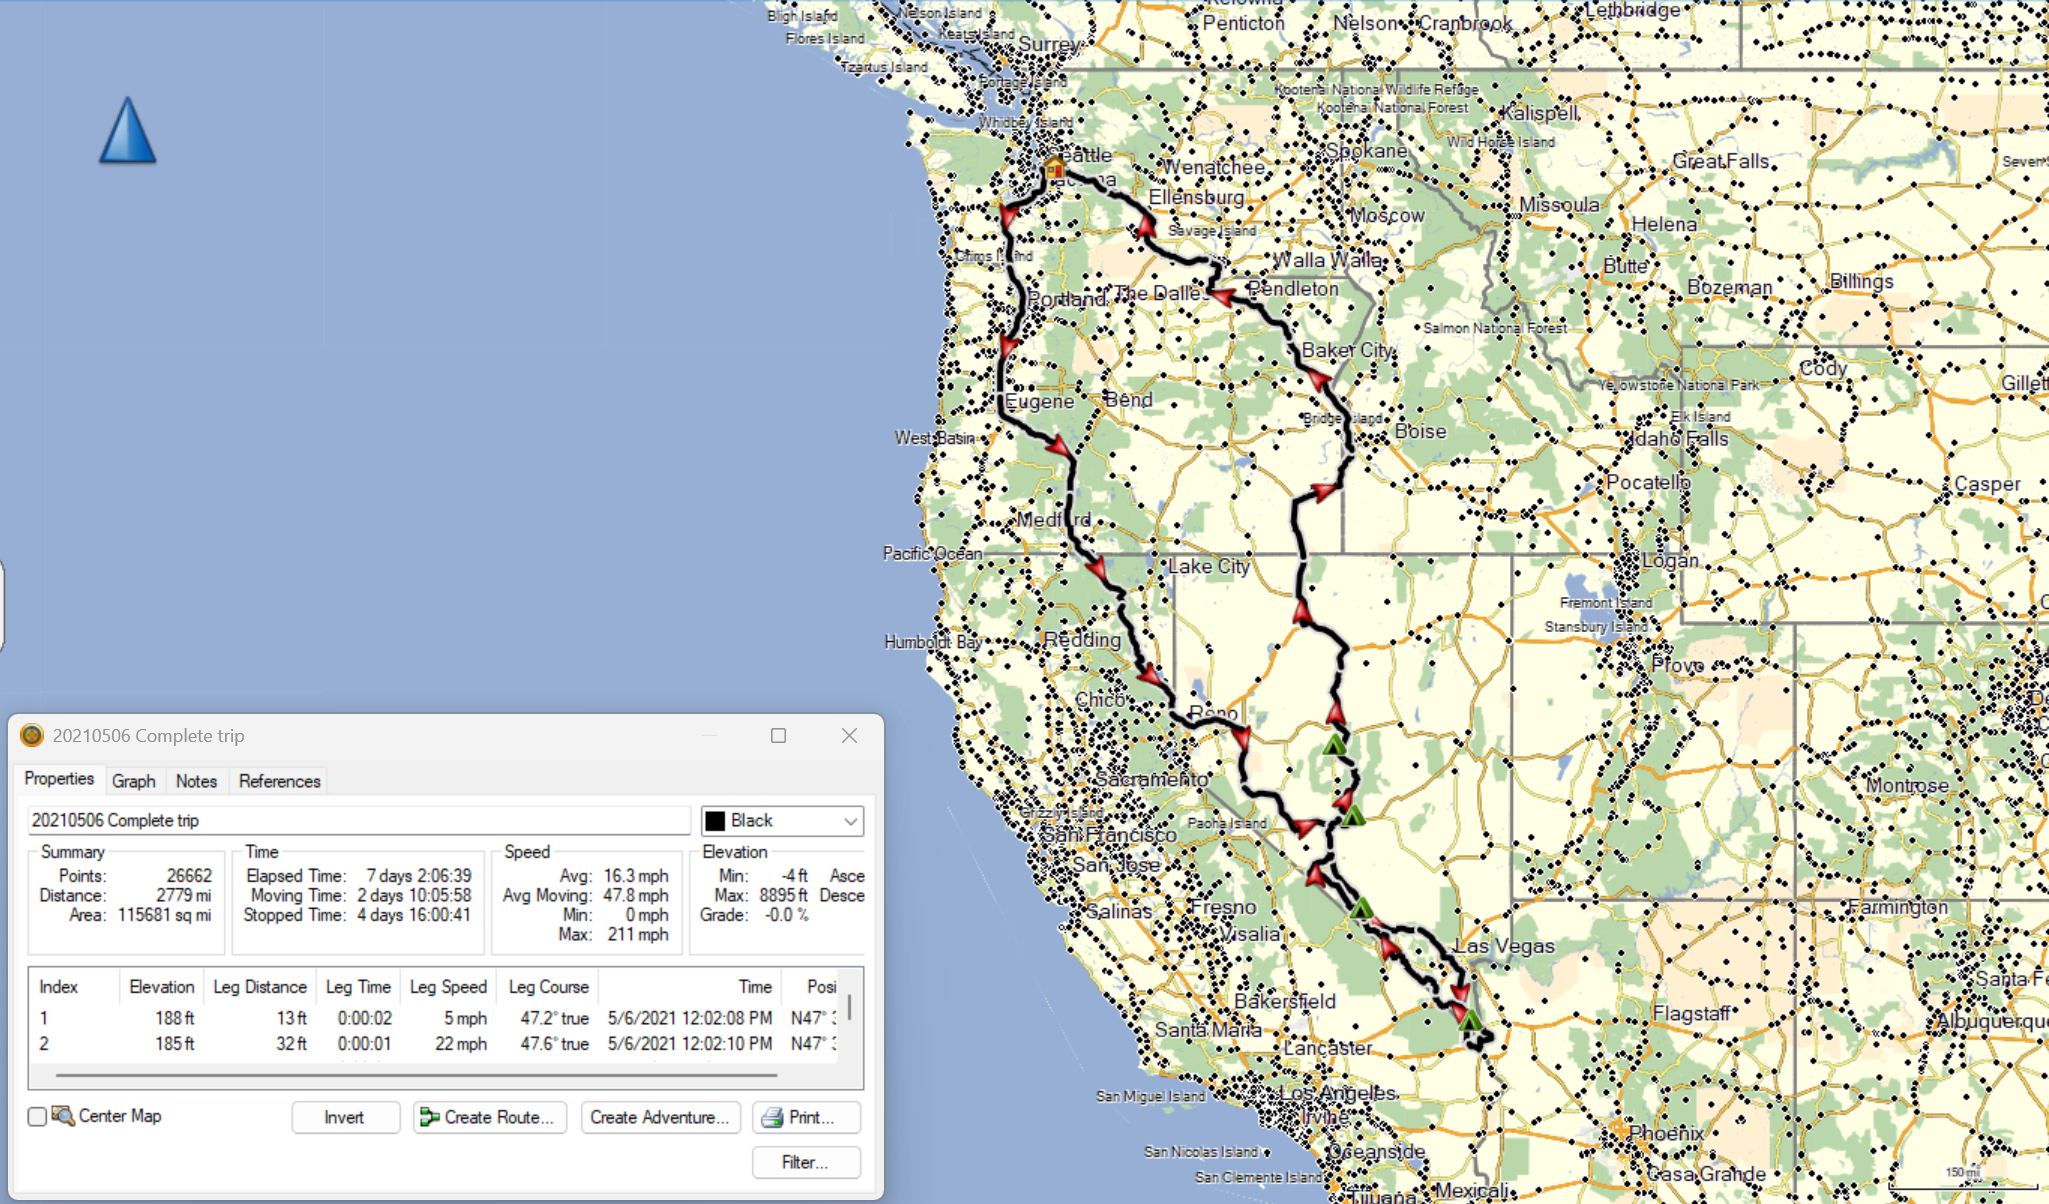The height and width of the screenshot is (1204, 2049).
Task: Open the Notes tab
Action: pyautogui.click(x=196, y=781)
